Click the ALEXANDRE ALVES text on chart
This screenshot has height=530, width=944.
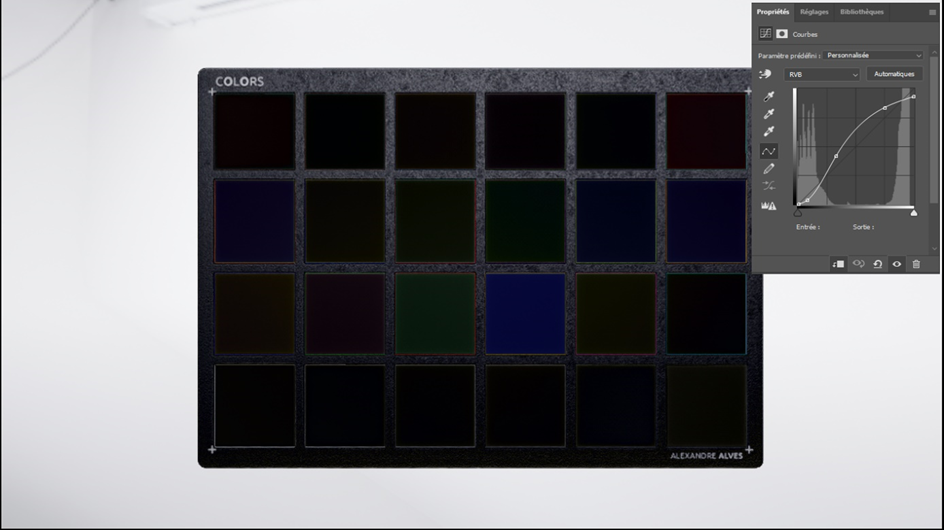[706, 456]
